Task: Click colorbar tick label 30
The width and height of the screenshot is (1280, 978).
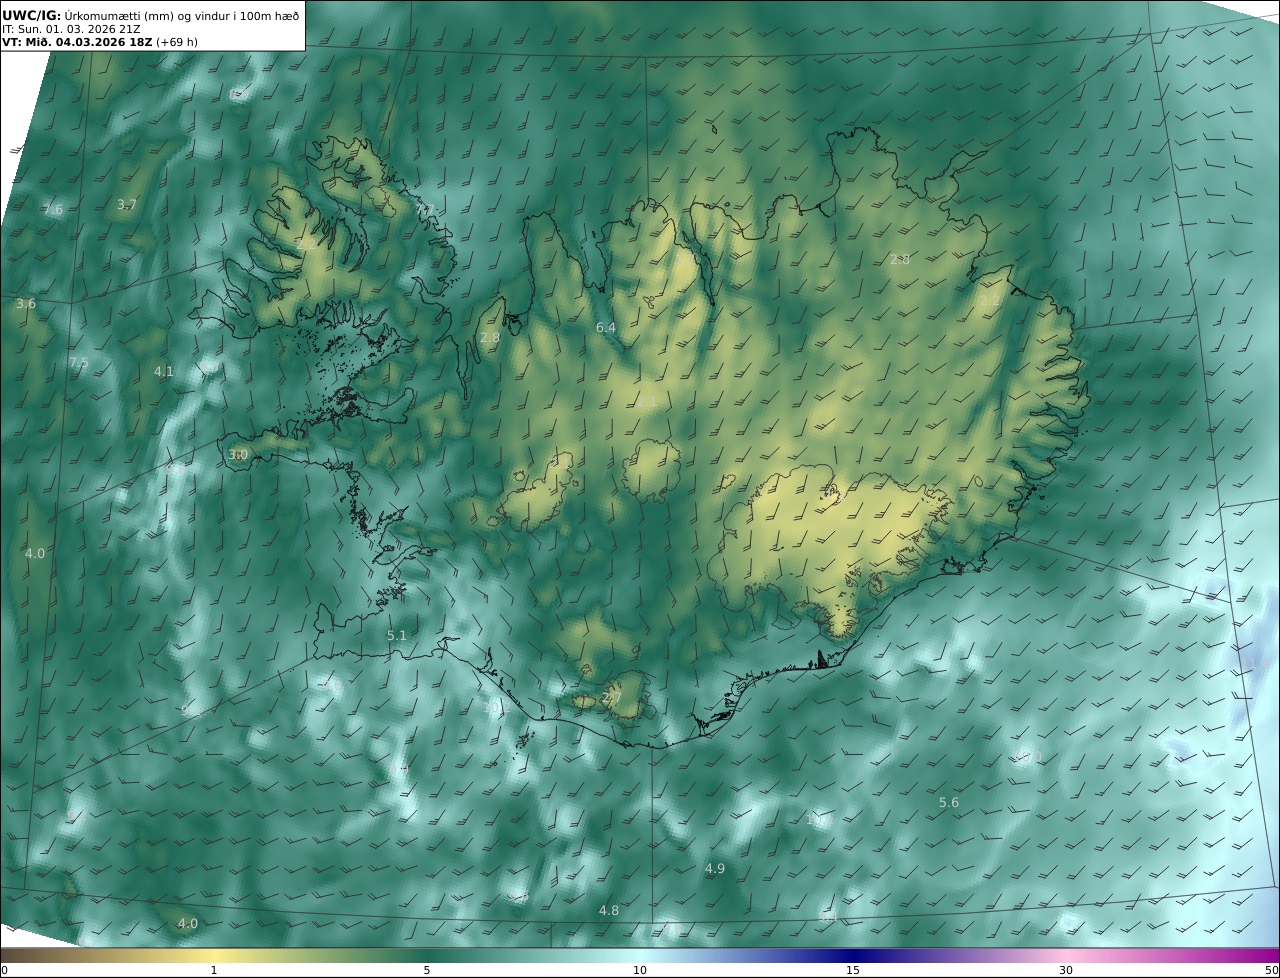Action: click(1066, 970)
